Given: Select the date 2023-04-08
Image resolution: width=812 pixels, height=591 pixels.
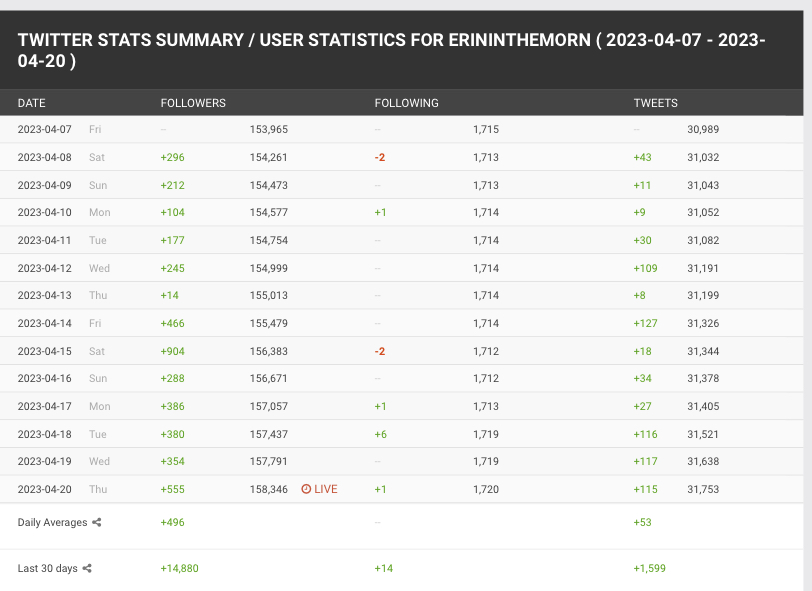Looking at the screenshot, I should [45, 157].
